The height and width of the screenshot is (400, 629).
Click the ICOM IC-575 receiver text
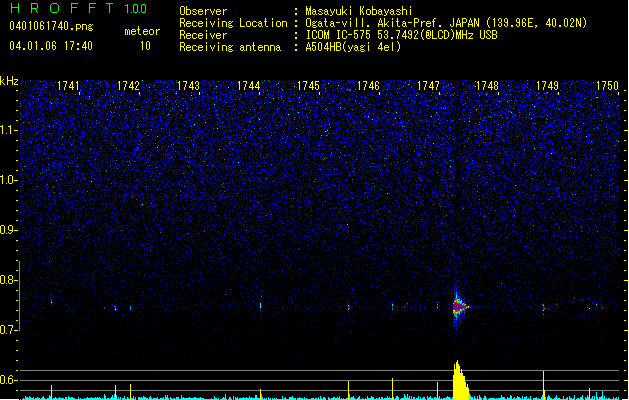(x=401, y=35)
